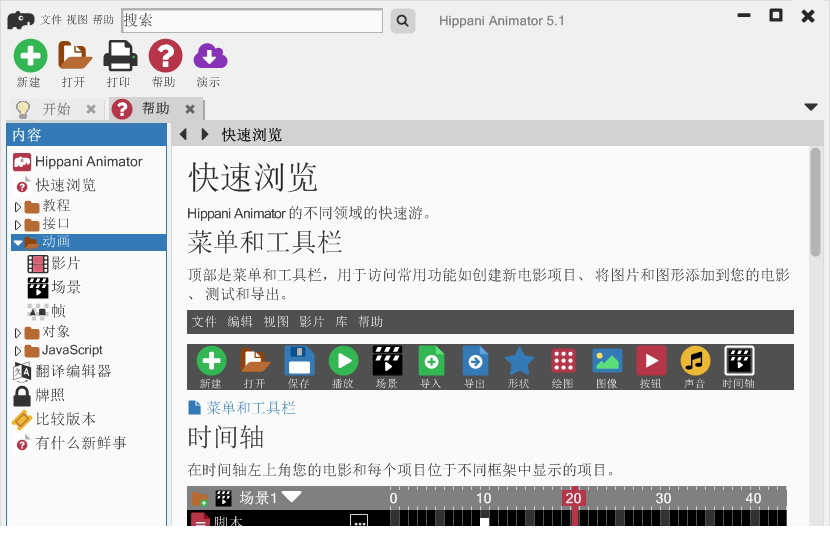This screenshot has width=830, height=547.
Task: Open the 场景1 dropdown in timeline image
Action: [x=292, y=497]
